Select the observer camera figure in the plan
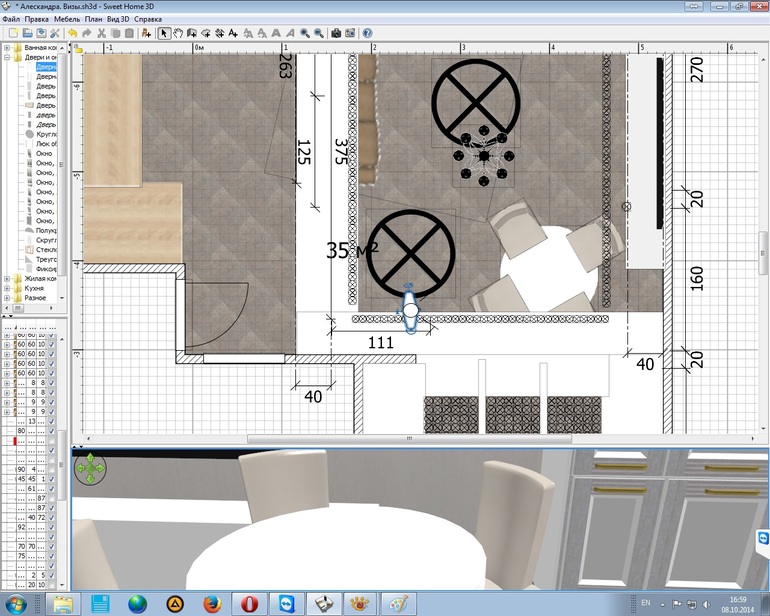Viewport: 770px width, 616px height. pos(410,309)
